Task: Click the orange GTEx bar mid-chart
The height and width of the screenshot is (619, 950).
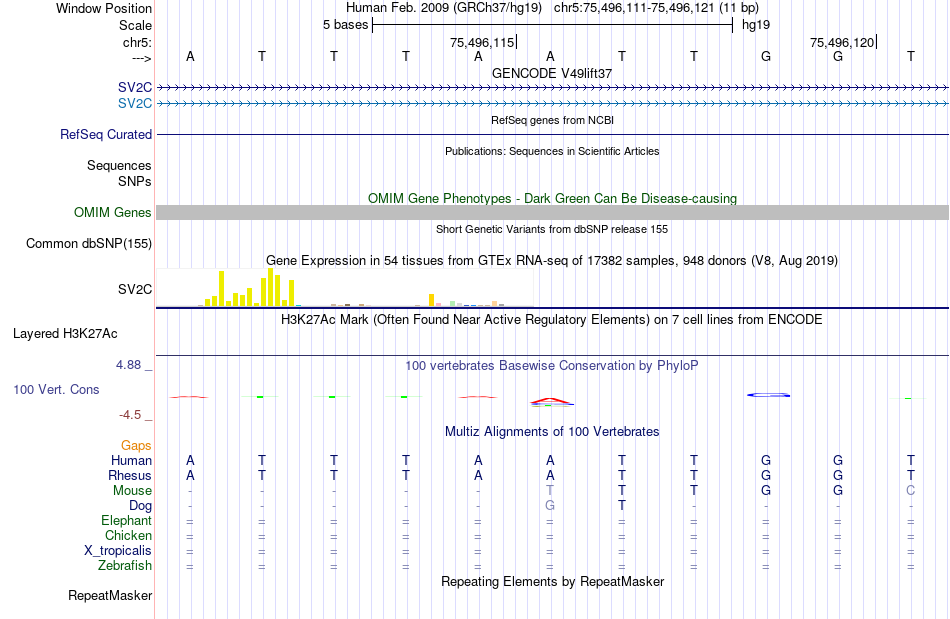Action: 431,300
